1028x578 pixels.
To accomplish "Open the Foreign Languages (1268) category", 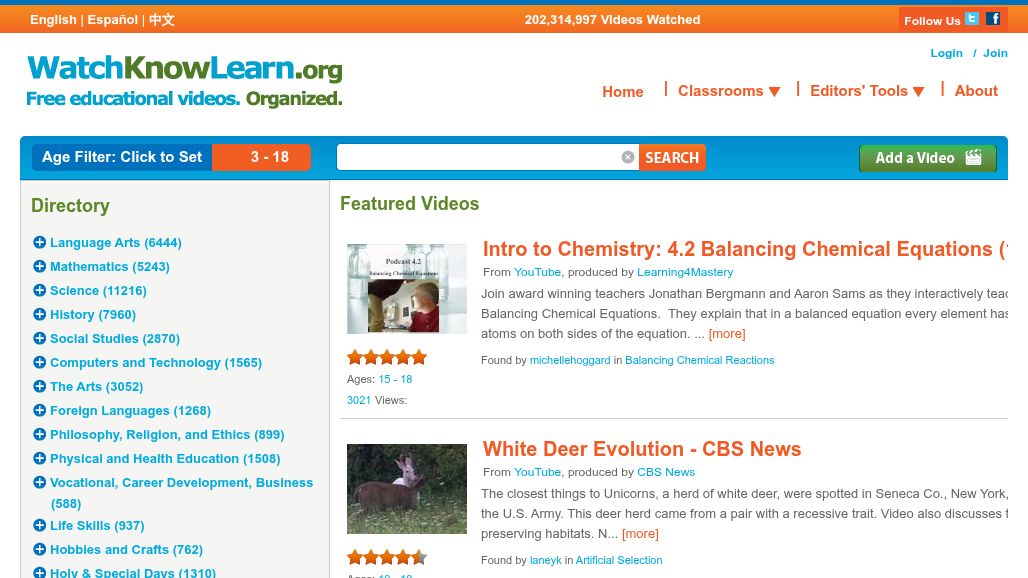I will (130, 411).
